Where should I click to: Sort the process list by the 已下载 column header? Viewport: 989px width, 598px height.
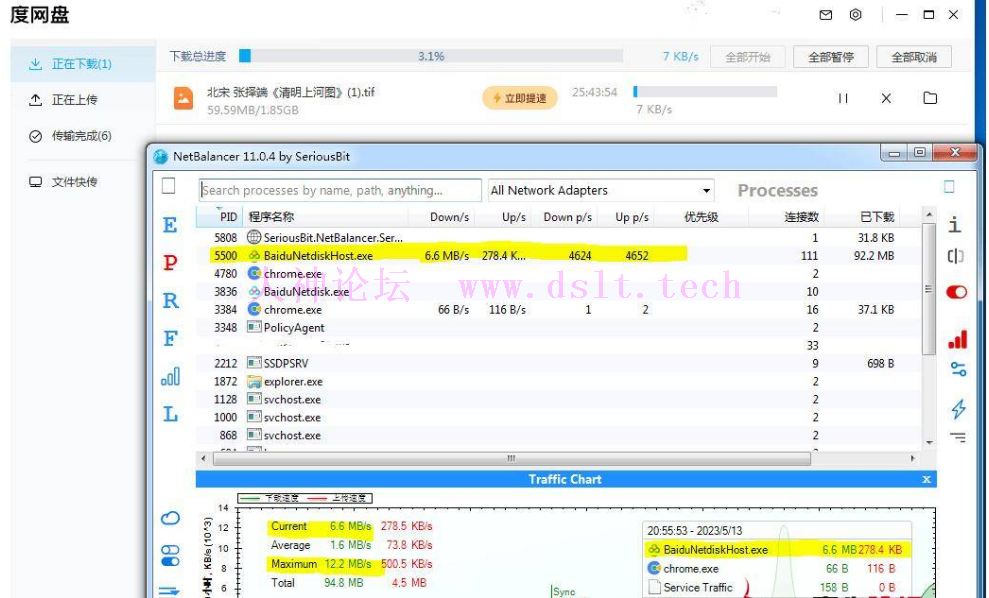pos(862,217)
